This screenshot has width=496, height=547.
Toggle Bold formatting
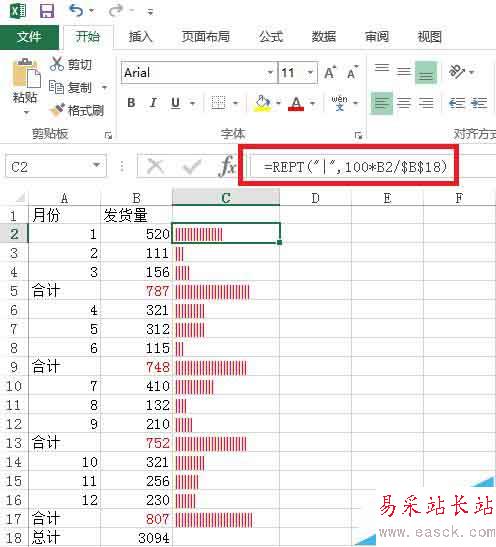(131, 103)
